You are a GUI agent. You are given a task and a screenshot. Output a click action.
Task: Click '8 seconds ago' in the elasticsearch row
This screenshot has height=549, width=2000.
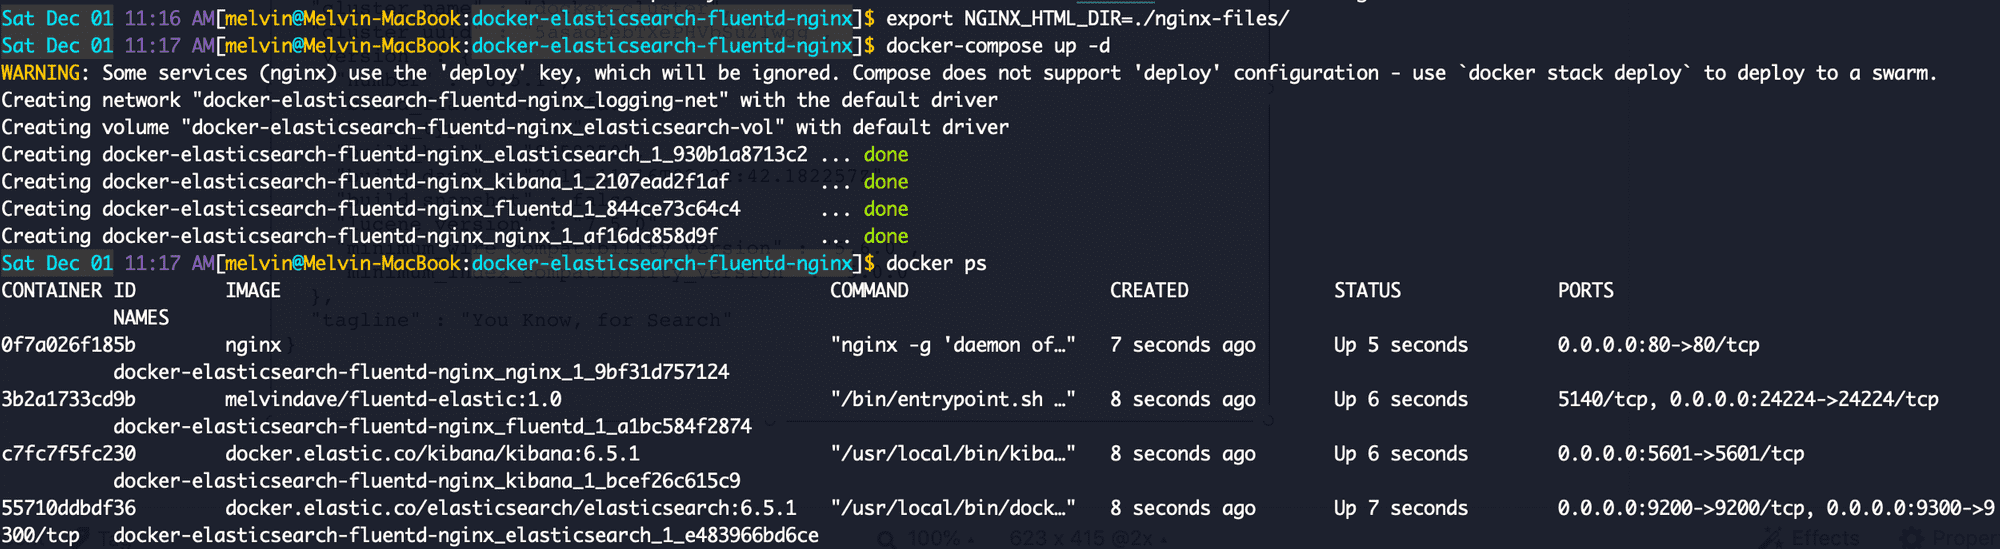click(x=1183, y=508)
